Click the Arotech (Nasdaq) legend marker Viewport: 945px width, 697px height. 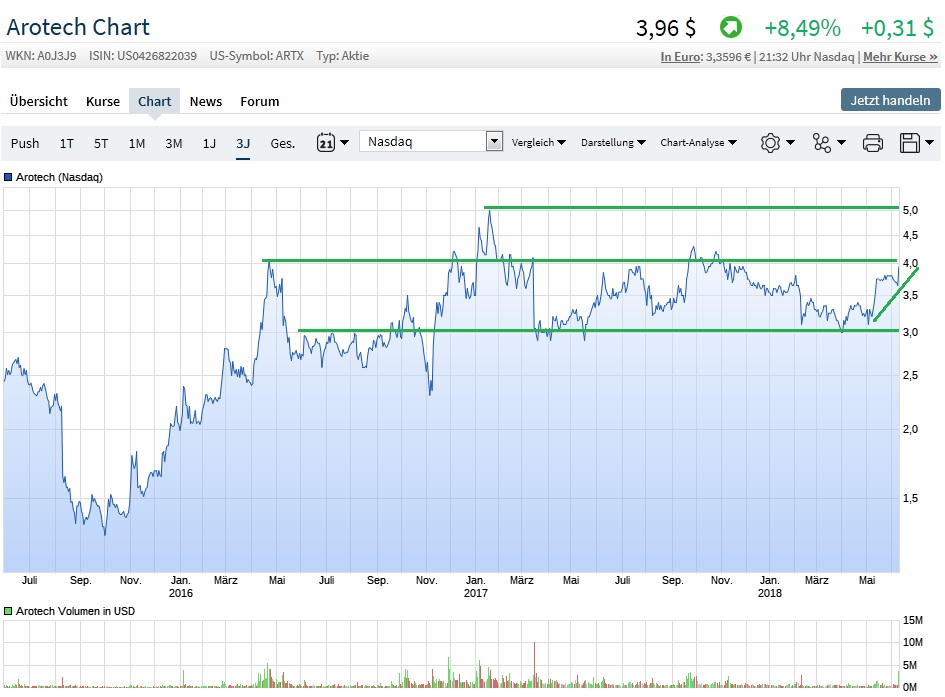click(x=10, y=177)
